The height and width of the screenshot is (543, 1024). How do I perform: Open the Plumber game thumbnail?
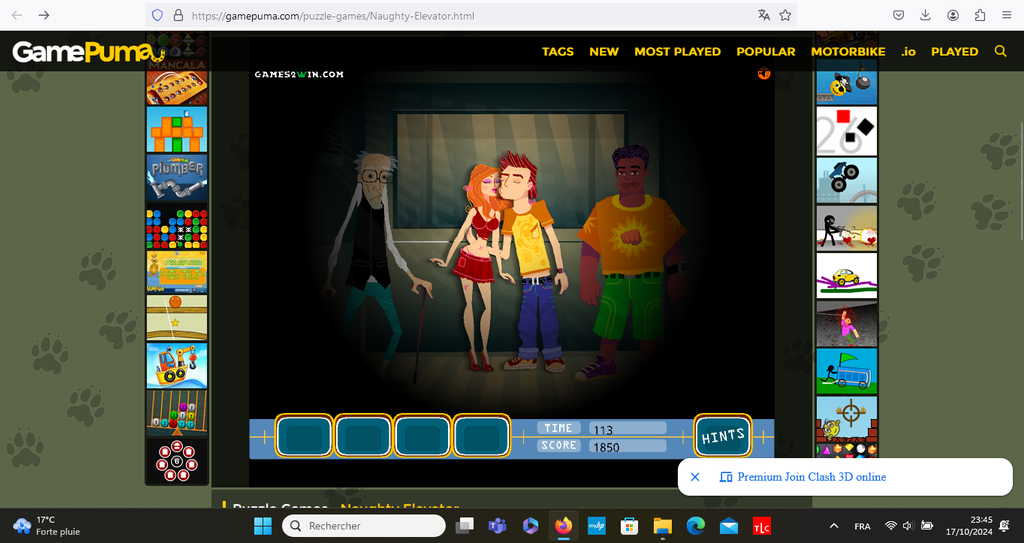[177, 178]
